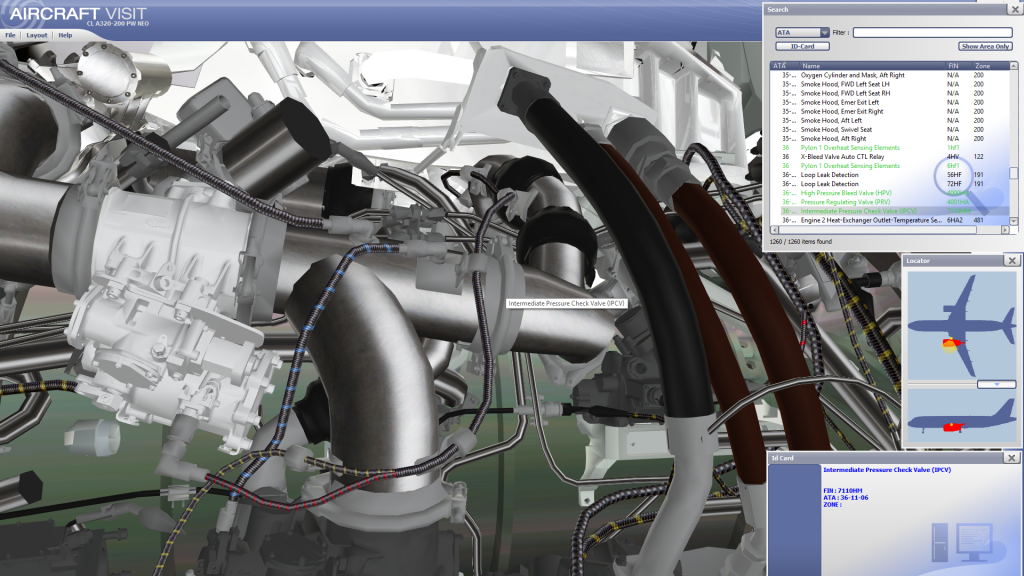Sort results by the ATA column header

(x=784, y=66)
